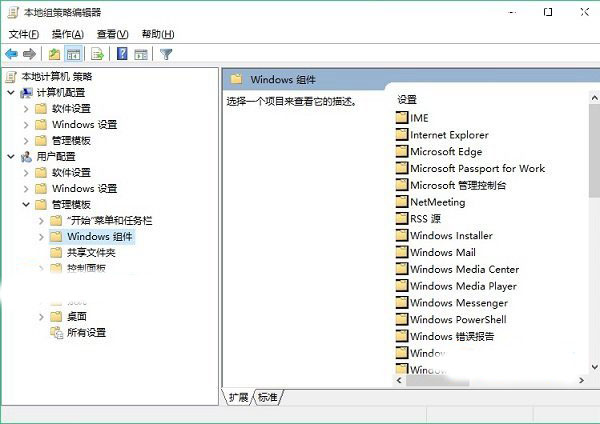Click the IME folder icon
Image resolution: width=600 pixels, height=424 pixels.
[x=402, y=117]
